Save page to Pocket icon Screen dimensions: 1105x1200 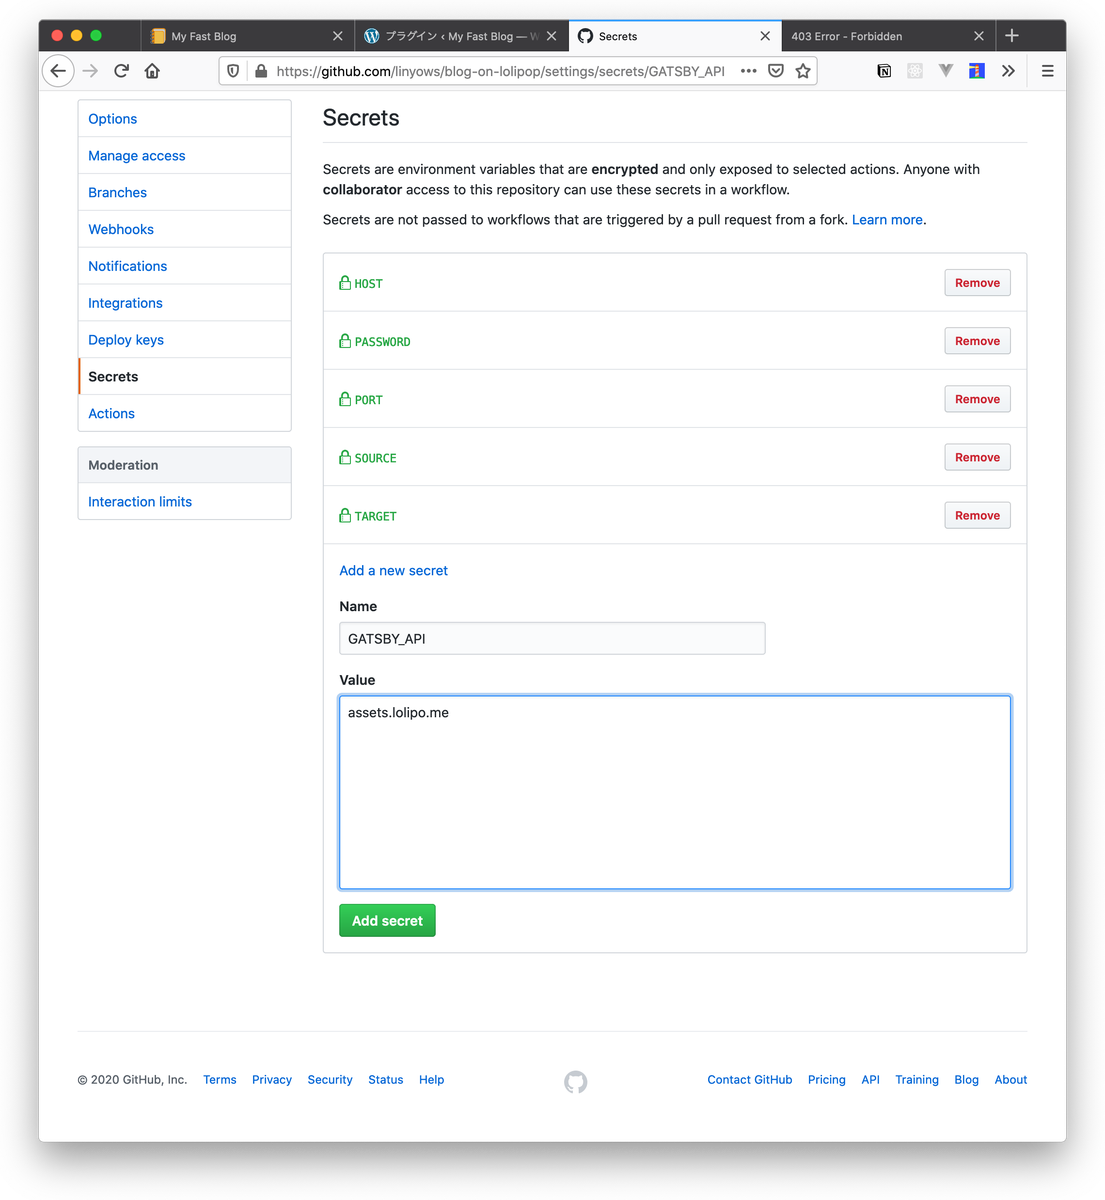click(x=776, y=71)
